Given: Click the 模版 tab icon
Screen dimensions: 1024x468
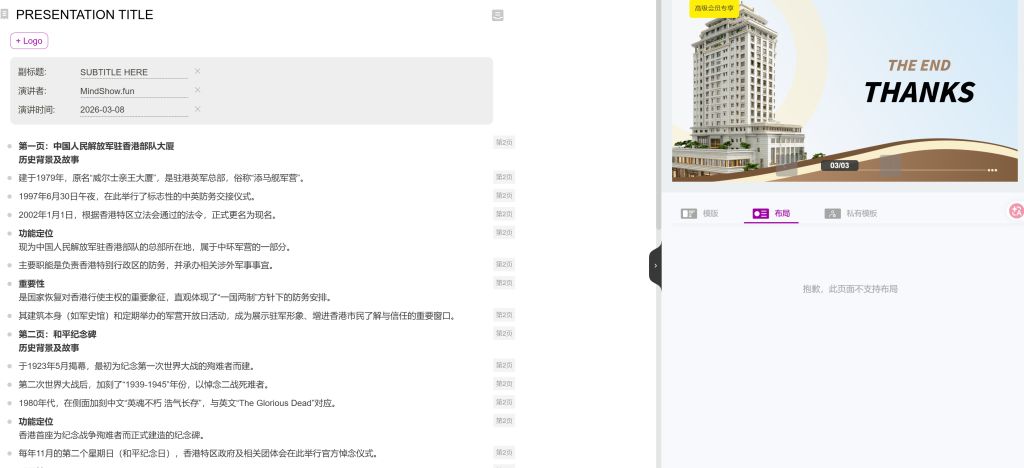Looking at the screenshot, I should 688,213.
